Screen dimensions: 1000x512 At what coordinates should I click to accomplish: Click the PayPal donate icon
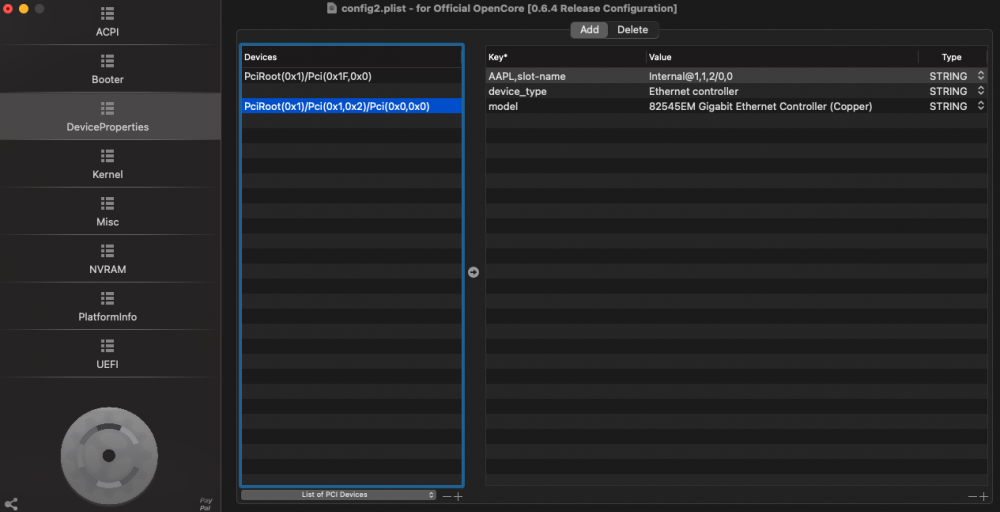205,503
